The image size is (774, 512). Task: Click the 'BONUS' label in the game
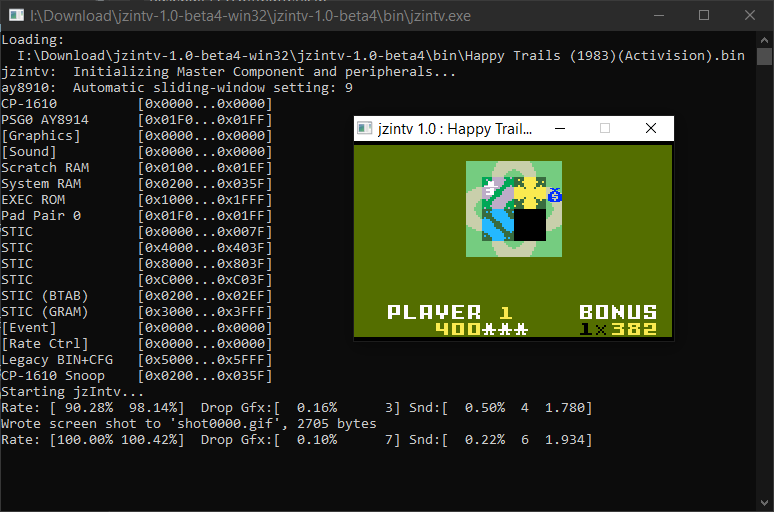coord(618,312)
